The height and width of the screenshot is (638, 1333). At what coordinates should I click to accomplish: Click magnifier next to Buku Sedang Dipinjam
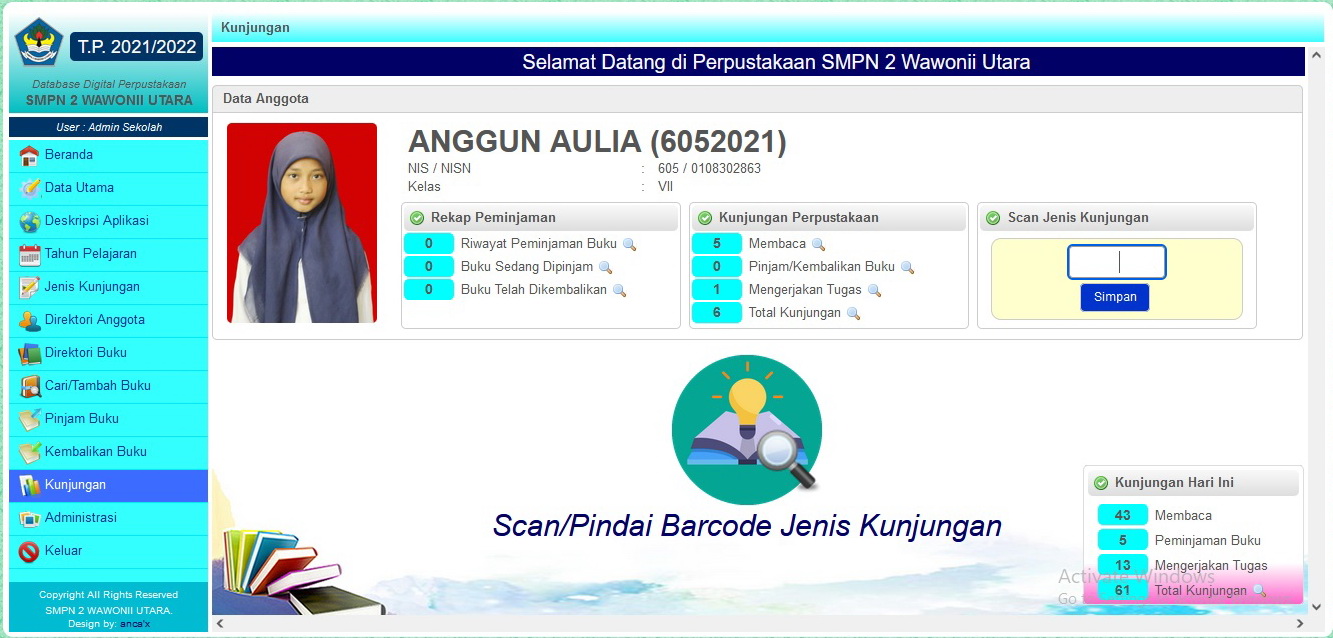click(x=605, y=268)
